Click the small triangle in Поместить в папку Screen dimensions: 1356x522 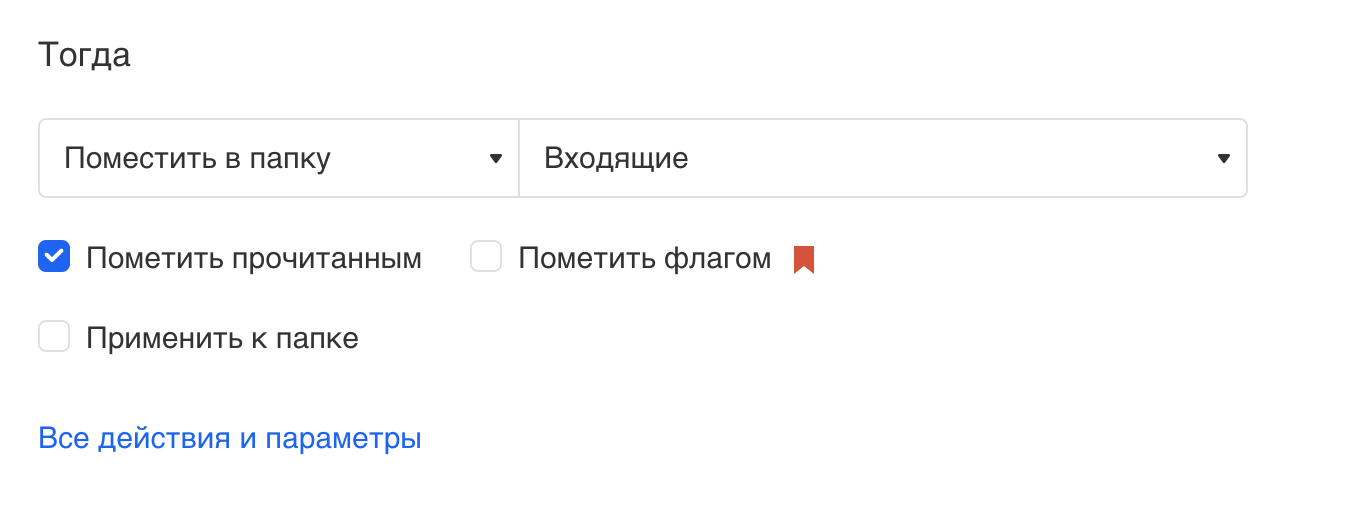click(495, 159)
